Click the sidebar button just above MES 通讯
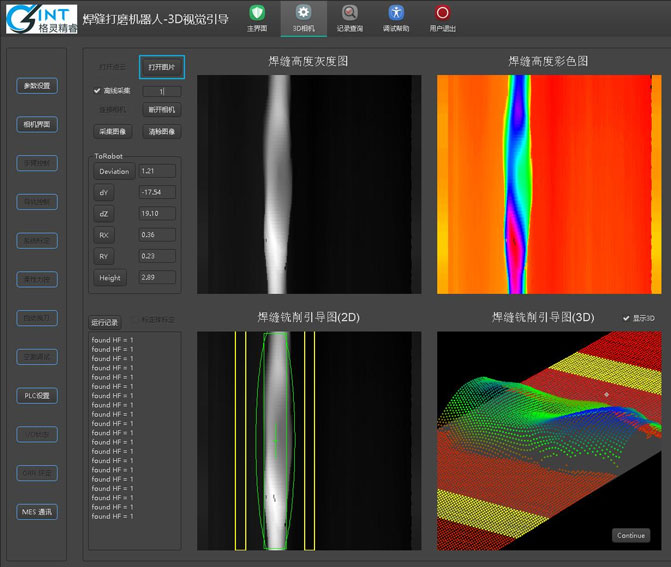 click(x=37, y=473)
